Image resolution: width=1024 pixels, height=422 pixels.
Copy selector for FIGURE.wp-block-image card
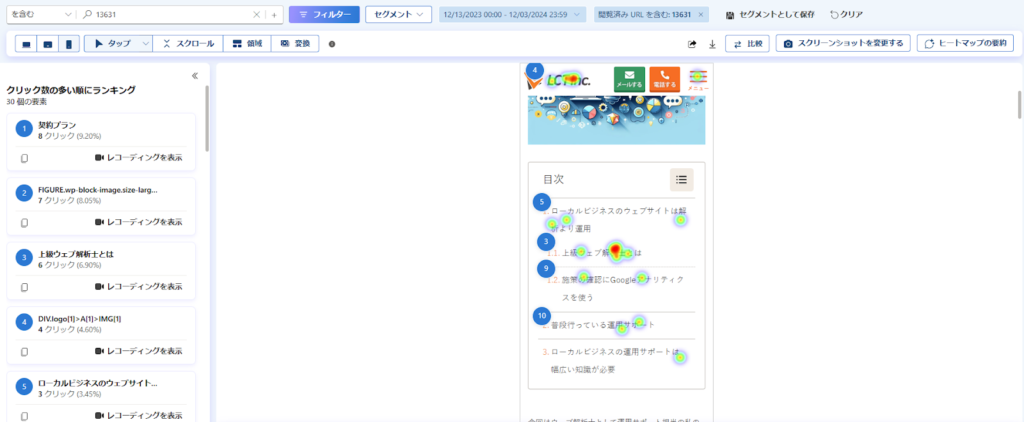[x=24, y=222]
